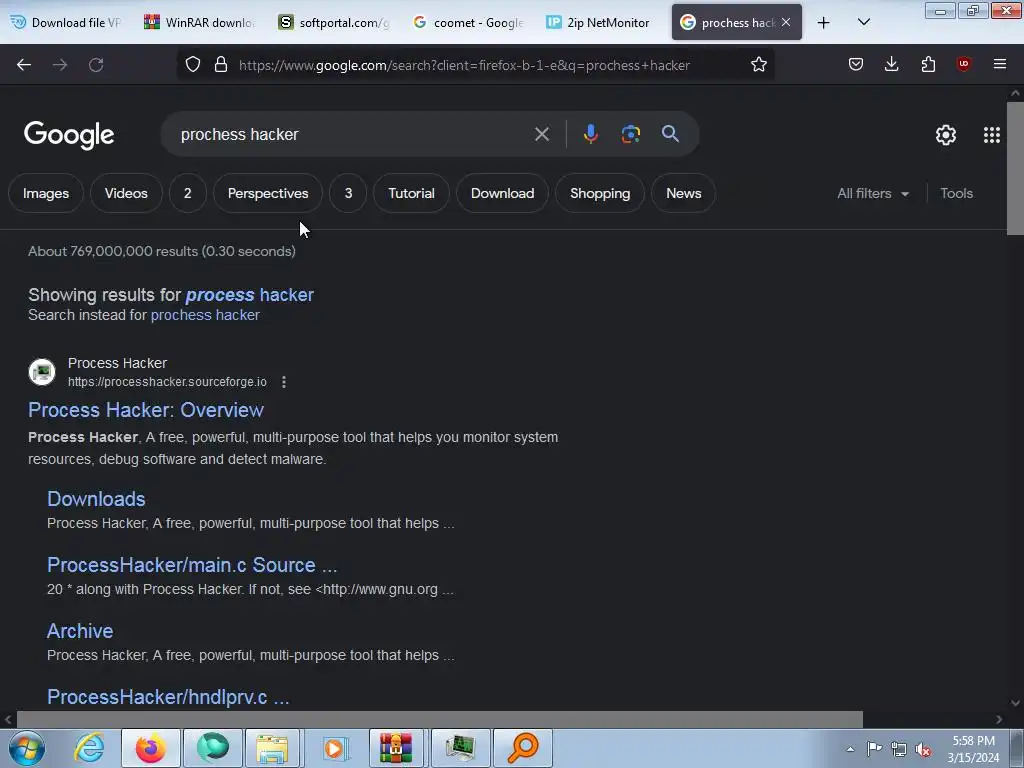Open the Google apps grid
The width and height of the screenshot is (1024, 768).
click(x=991, y=135)
